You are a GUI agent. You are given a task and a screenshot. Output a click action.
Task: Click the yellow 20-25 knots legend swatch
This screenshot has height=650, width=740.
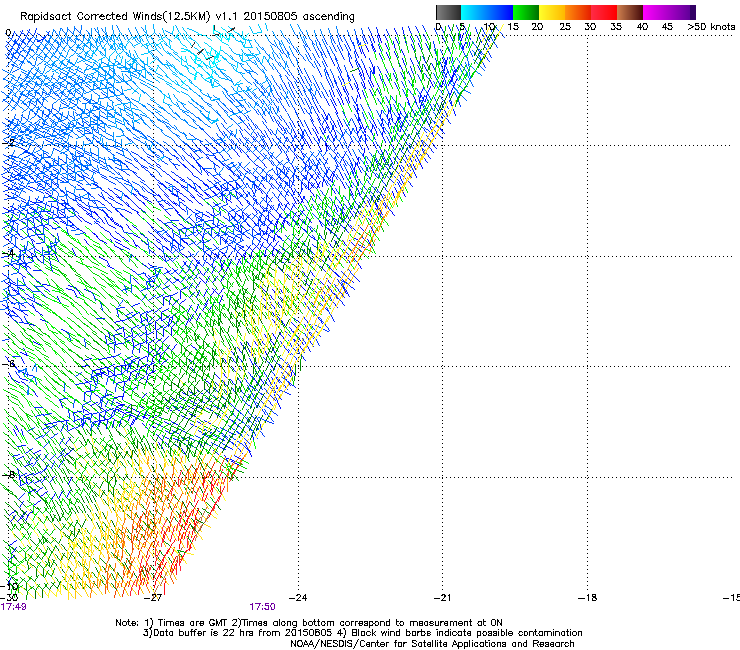click(552, 12)
